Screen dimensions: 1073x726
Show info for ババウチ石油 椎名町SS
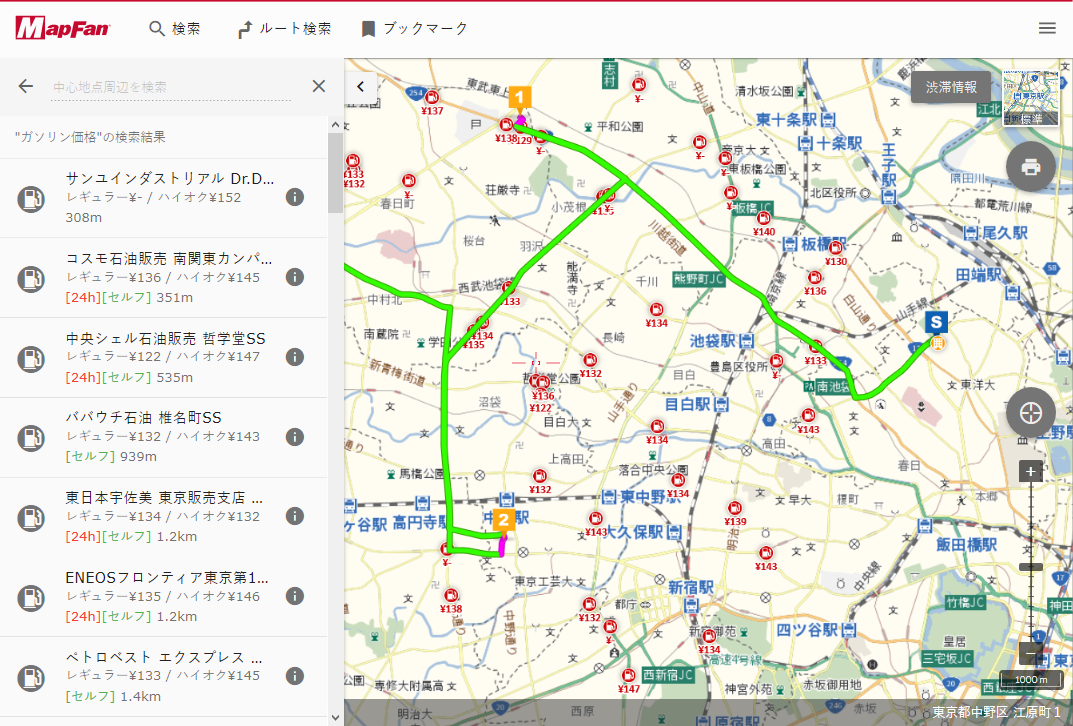coord(295,437)
